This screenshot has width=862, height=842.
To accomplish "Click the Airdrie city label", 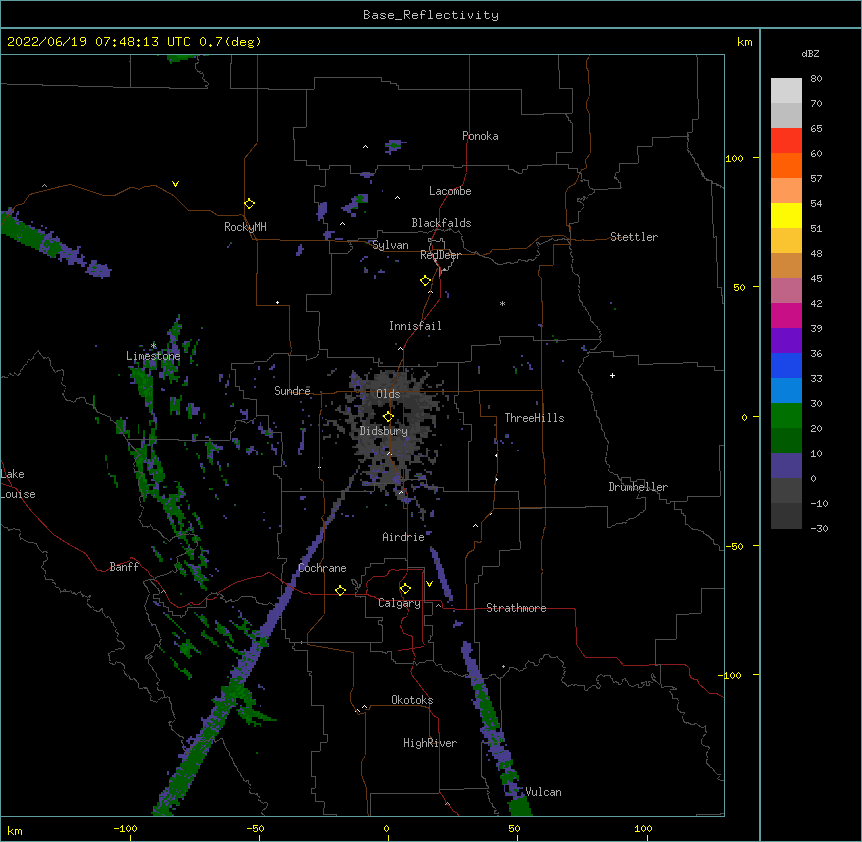I will [403, 537].
